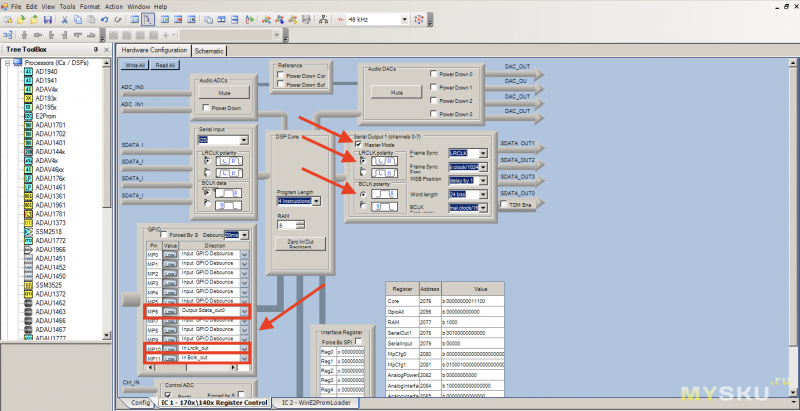The image size is (800, 411).
Task: Click the Audio DACs Mute button
Action: pyautogui.click(x=395, y=92)
